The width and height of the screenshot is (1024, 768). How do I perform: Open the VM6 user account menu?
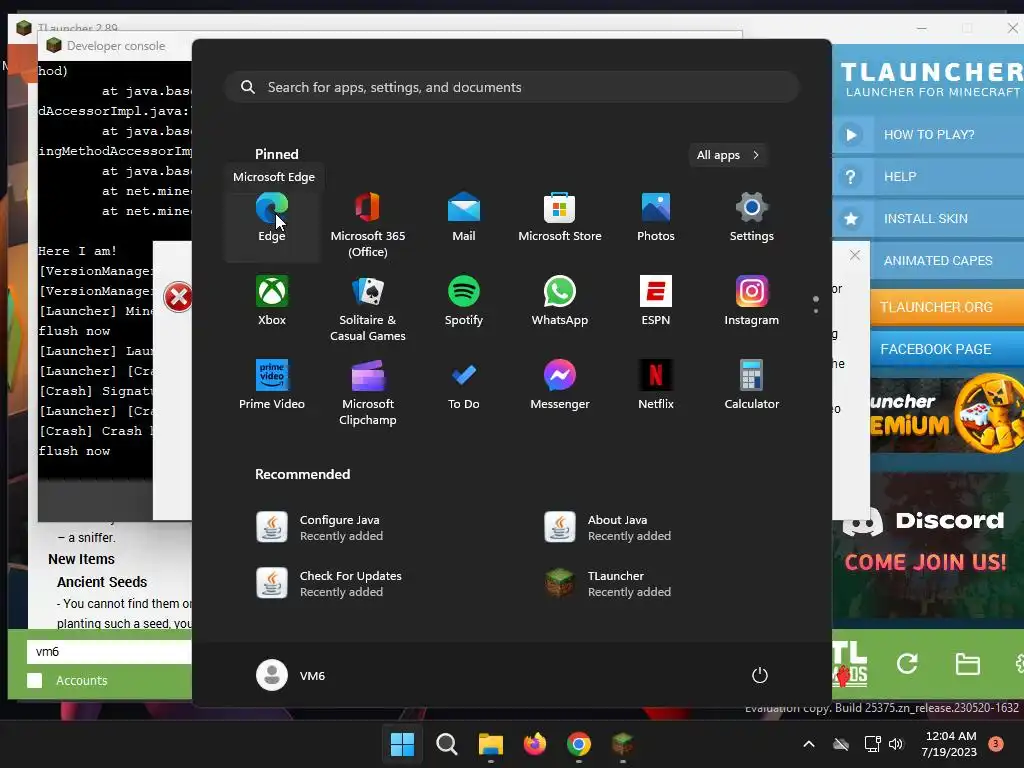tap(291, 675)
